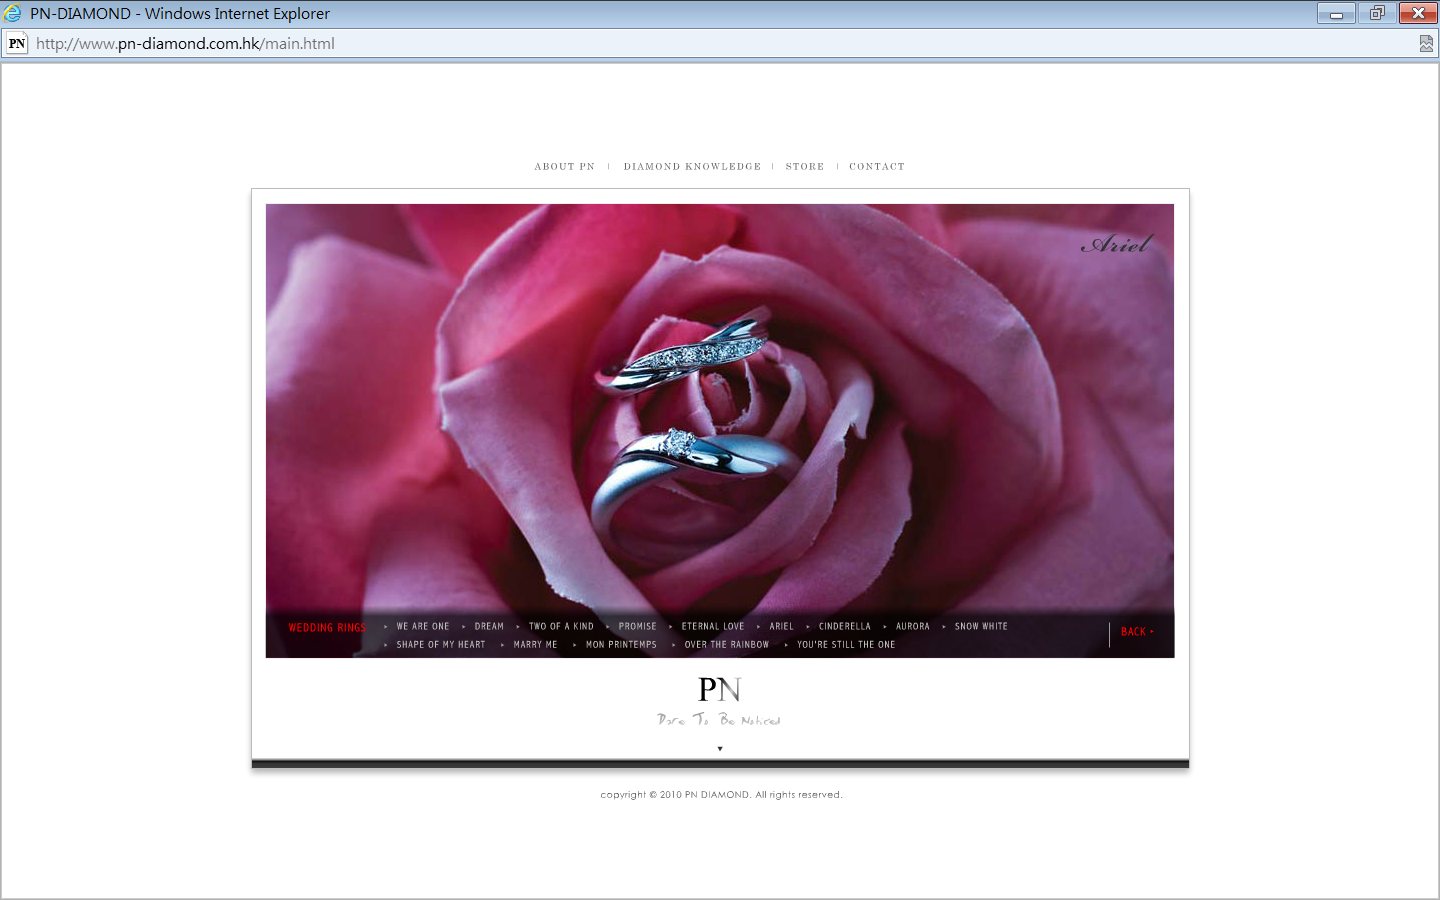Click the Wedding Rings category label
The image size is (1440, 900).
pyautogui.click(x=327, y=628)
